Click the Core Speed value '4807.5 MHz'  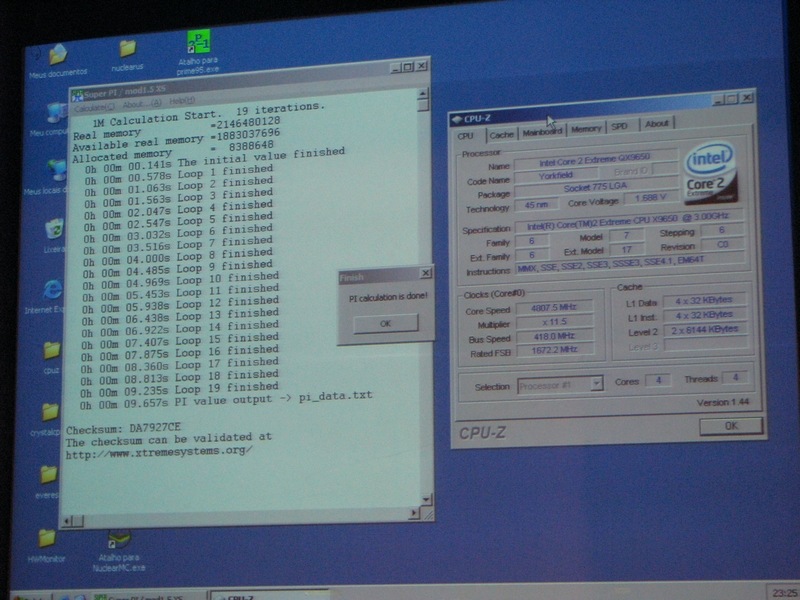click(554, 308)
